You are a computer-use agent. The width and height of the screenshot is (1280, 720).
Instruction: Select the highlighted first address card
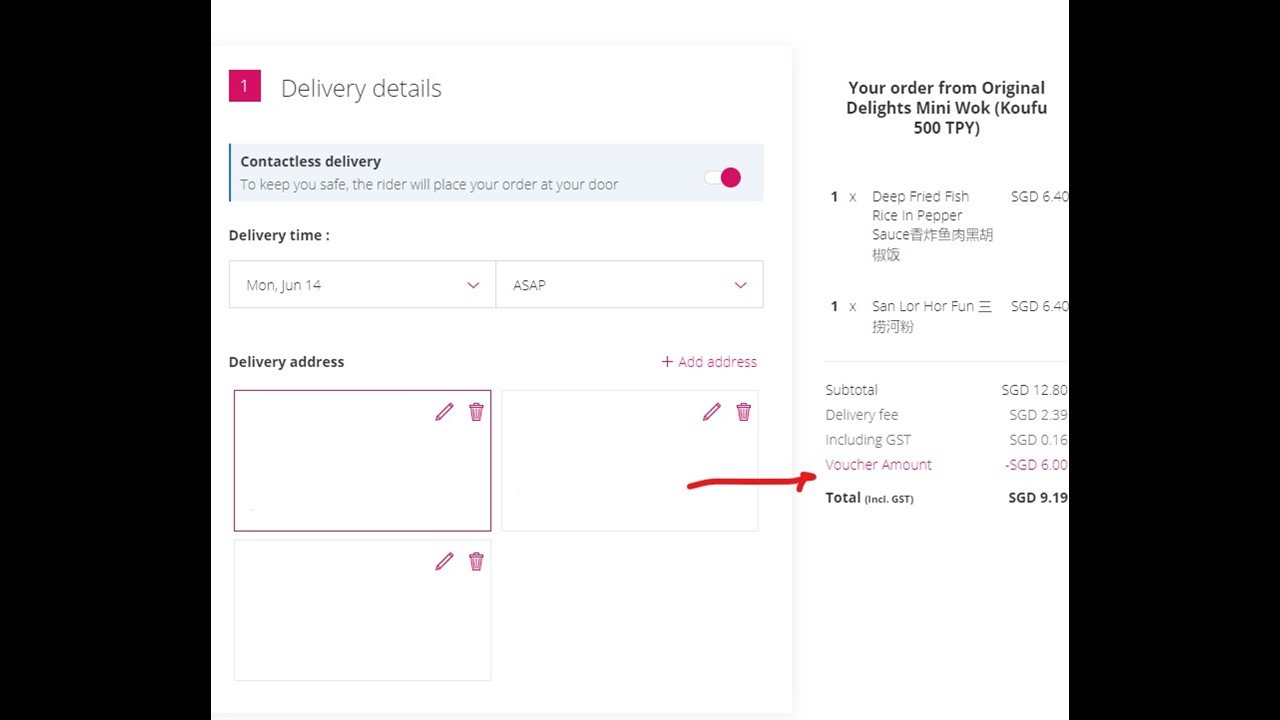362,460
